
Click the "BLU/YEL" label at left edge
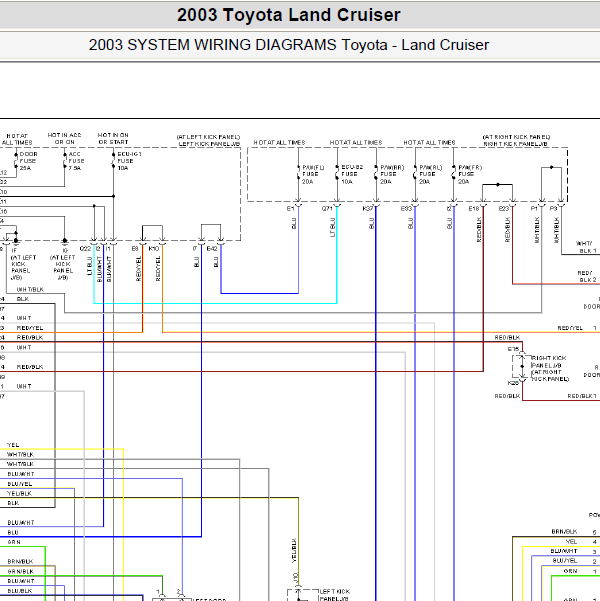click(x=20, y=484)
